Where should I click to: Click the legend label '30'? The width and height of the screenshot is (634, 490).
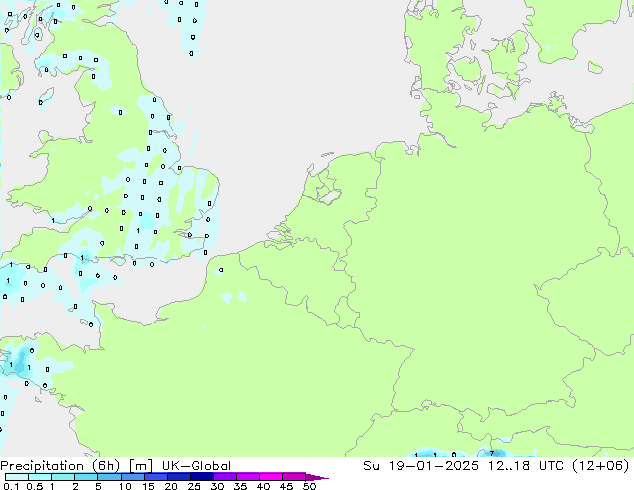point(217,486)
